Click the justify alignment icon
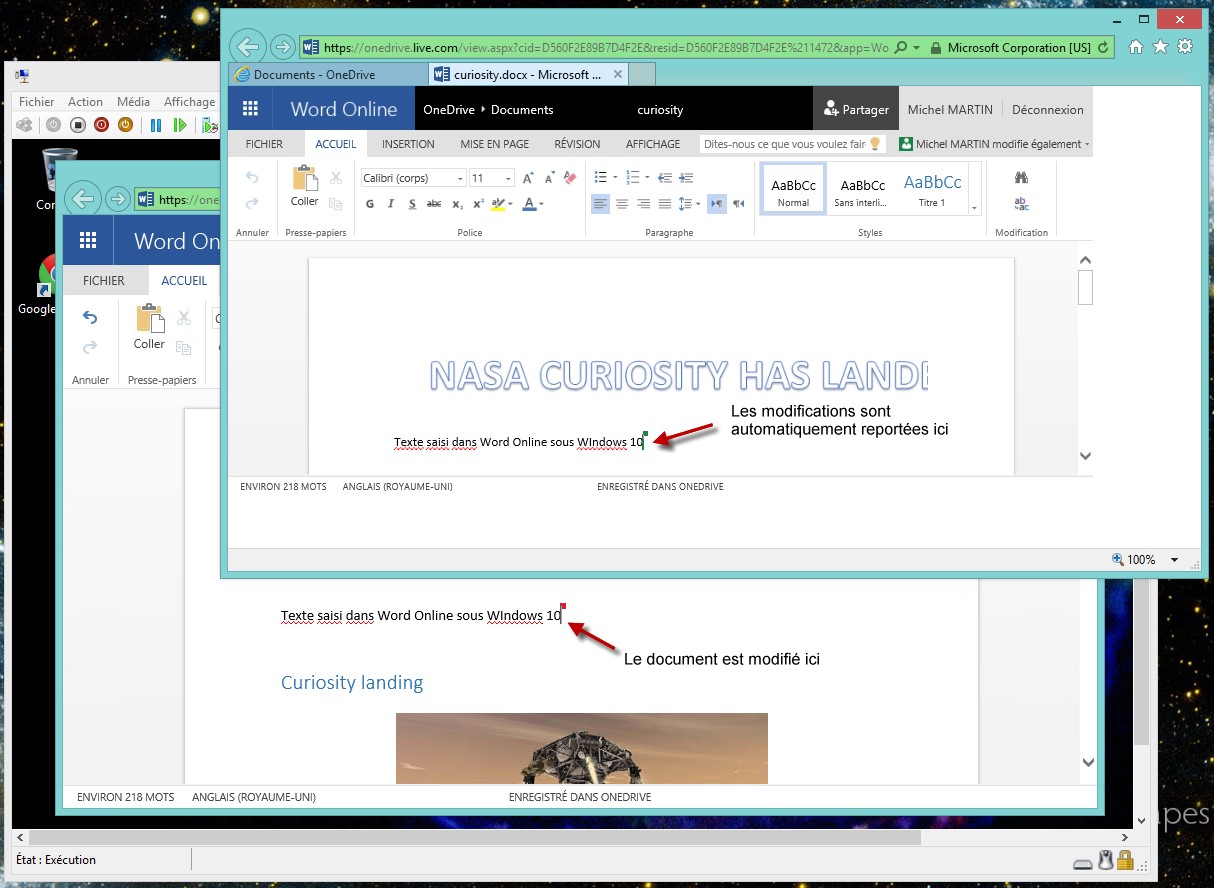This screenshot has width=1214, height=888. [663, 204]
